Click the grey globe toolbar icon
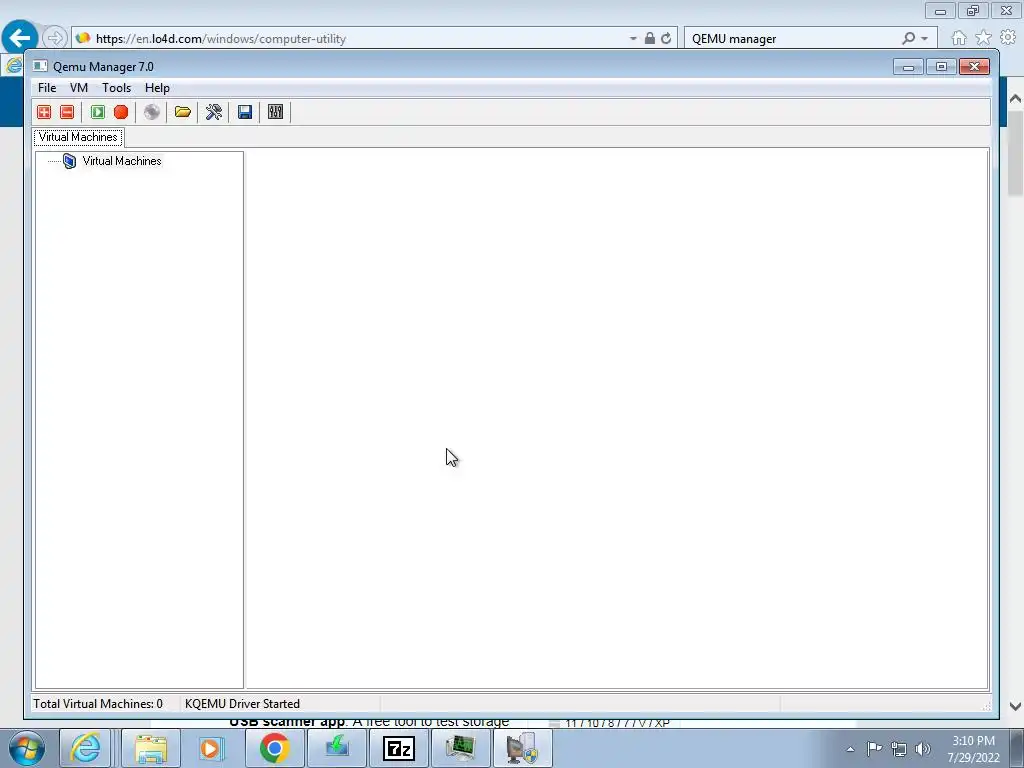The height and width of the screenshot is (768, 1024). 152,112
